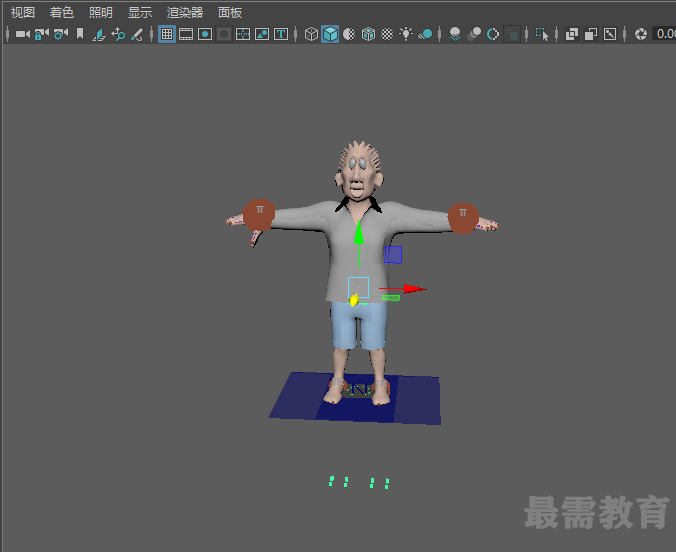Toggle the Gate Mask button
The width and height of the screenshot is (676, 552).
coord(224,34)
